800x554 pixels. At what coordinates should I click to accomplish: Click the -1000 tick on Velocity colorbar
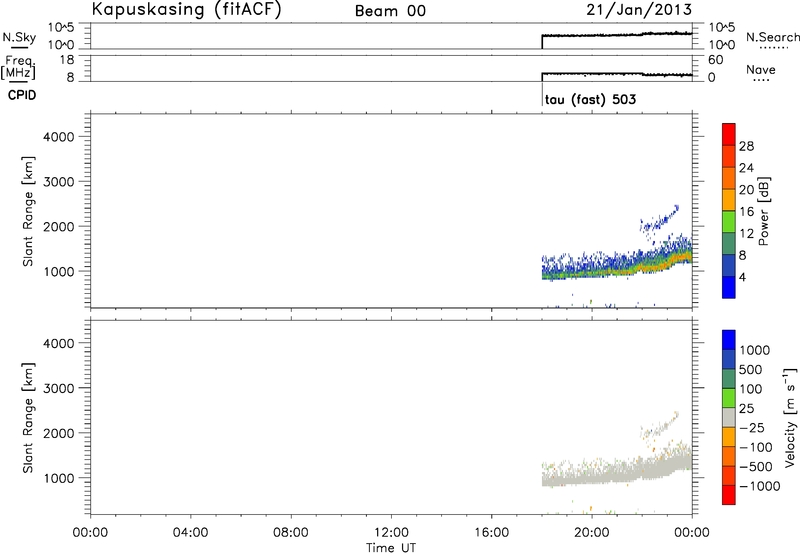(759, 486)
